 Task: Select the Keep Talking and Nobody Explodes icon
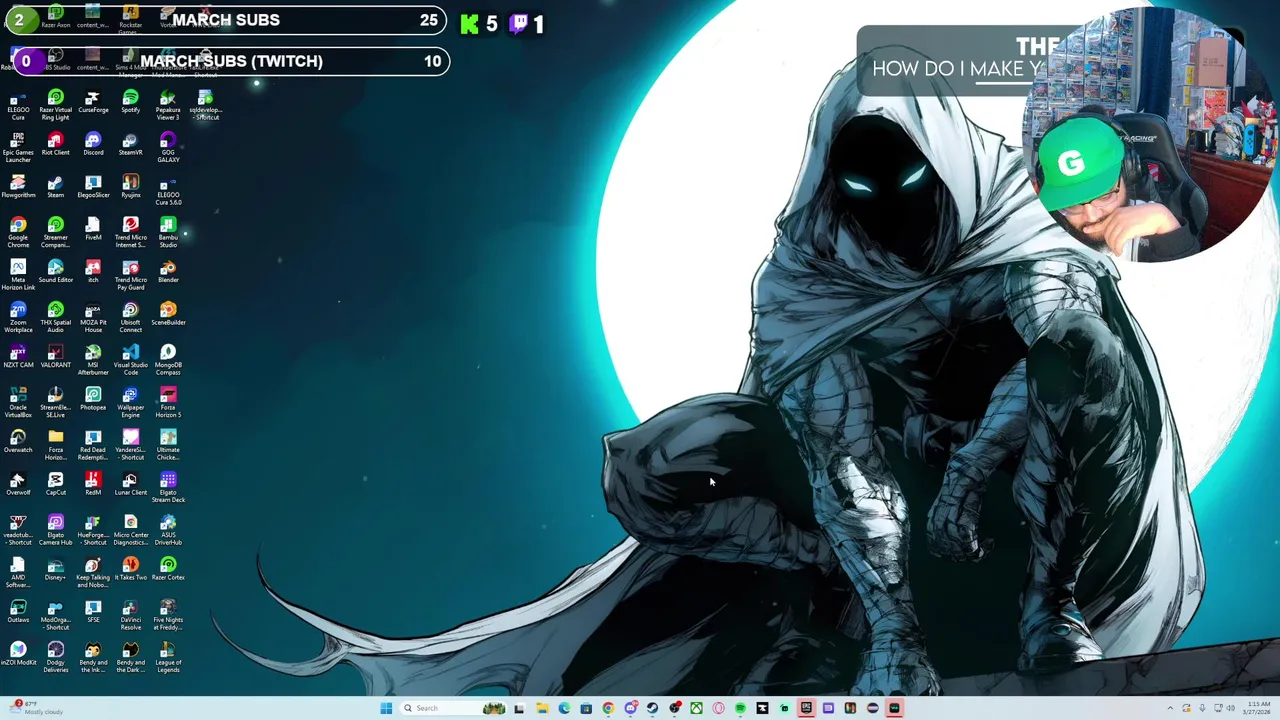[93, 572]
